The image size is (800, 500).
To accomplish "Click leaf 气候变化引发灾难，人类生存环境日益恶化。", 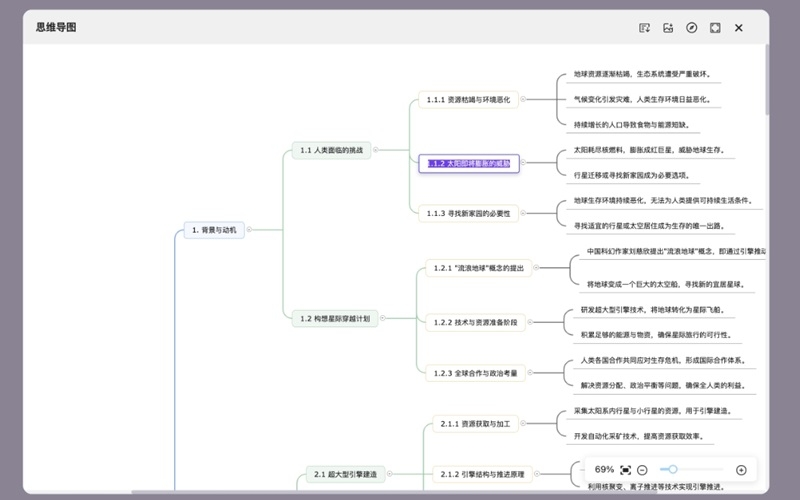I will click(x=643, y=99).
